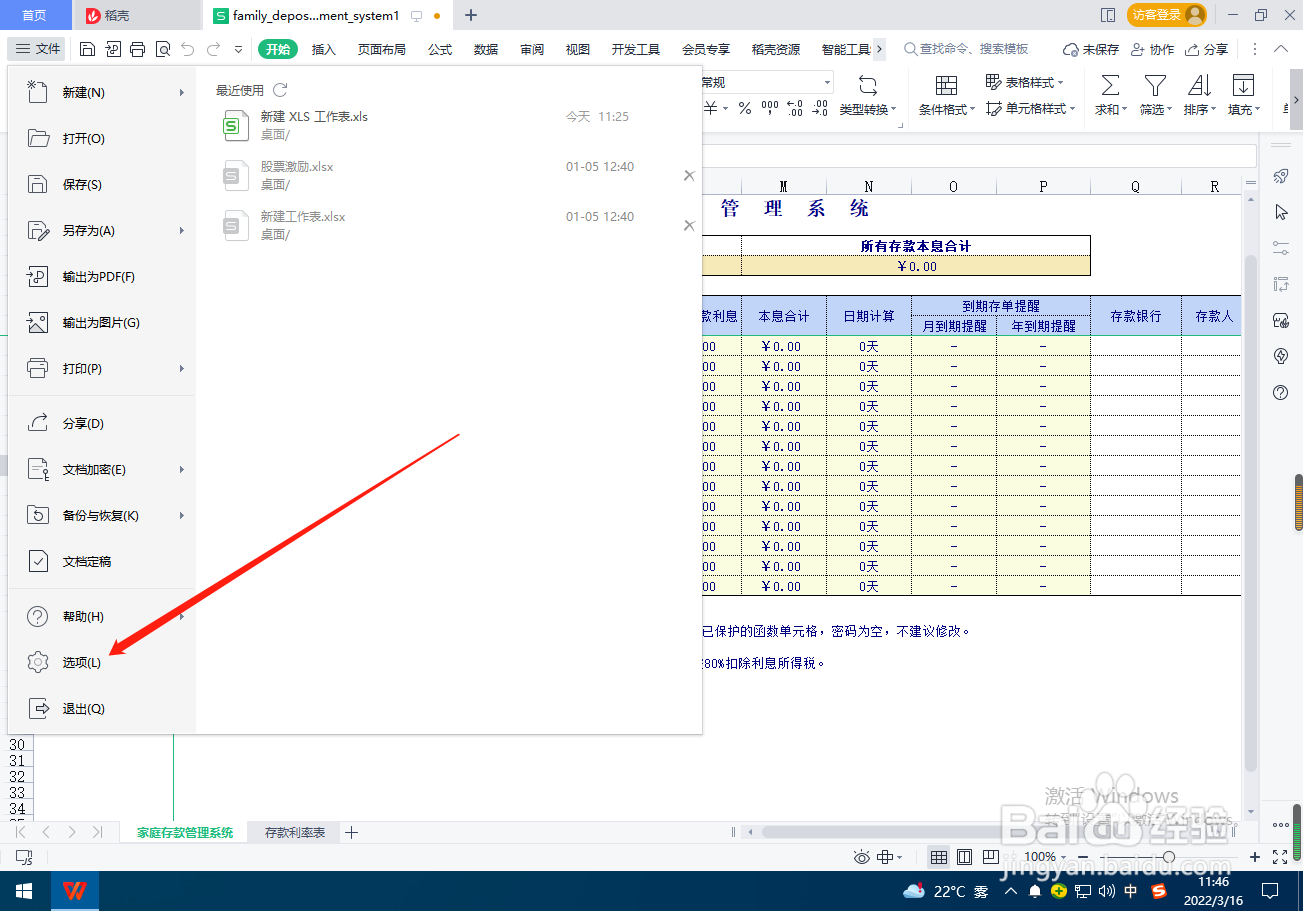Click the percent style icon
Image resolution: width=1303 pixels, height=911 pixels.
(745, 109)
